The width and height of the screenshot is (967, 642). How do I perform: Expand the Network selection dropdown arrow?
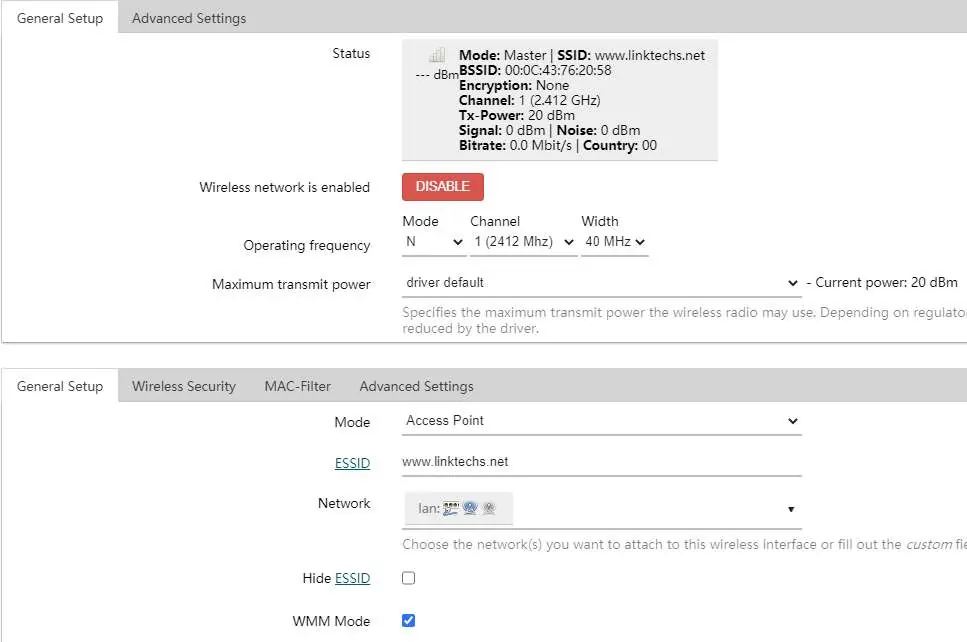[791, 509]
